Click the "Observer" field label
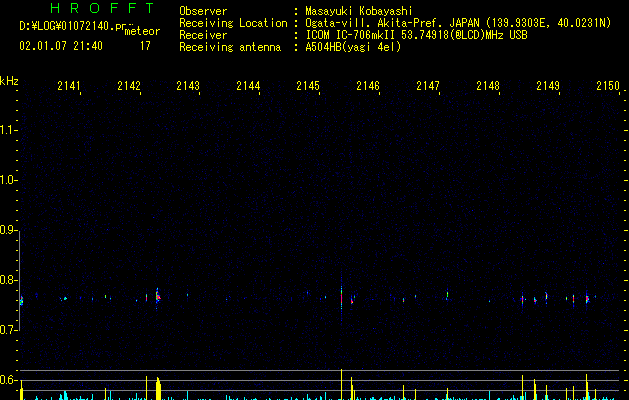 coord(203,11)
